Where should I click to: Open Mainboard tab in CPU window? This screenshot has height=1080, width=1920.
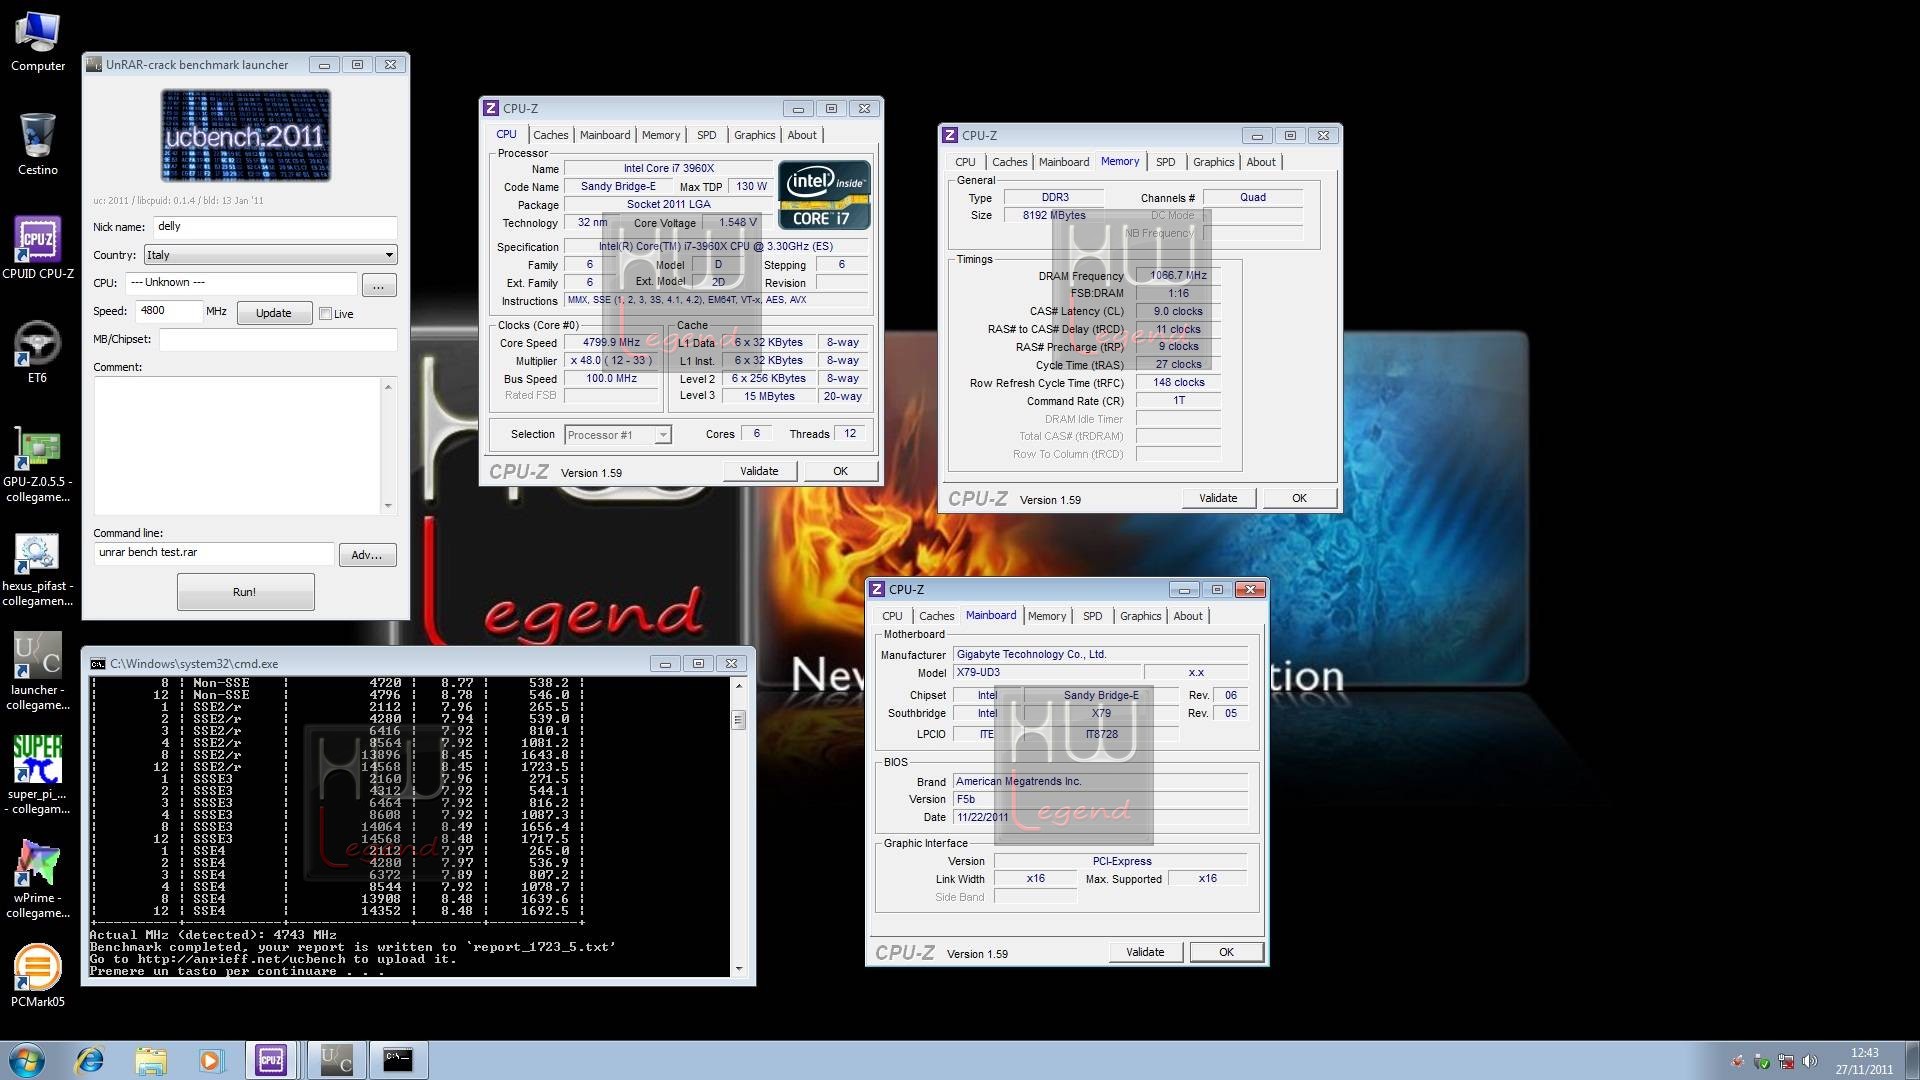point(605,135)
